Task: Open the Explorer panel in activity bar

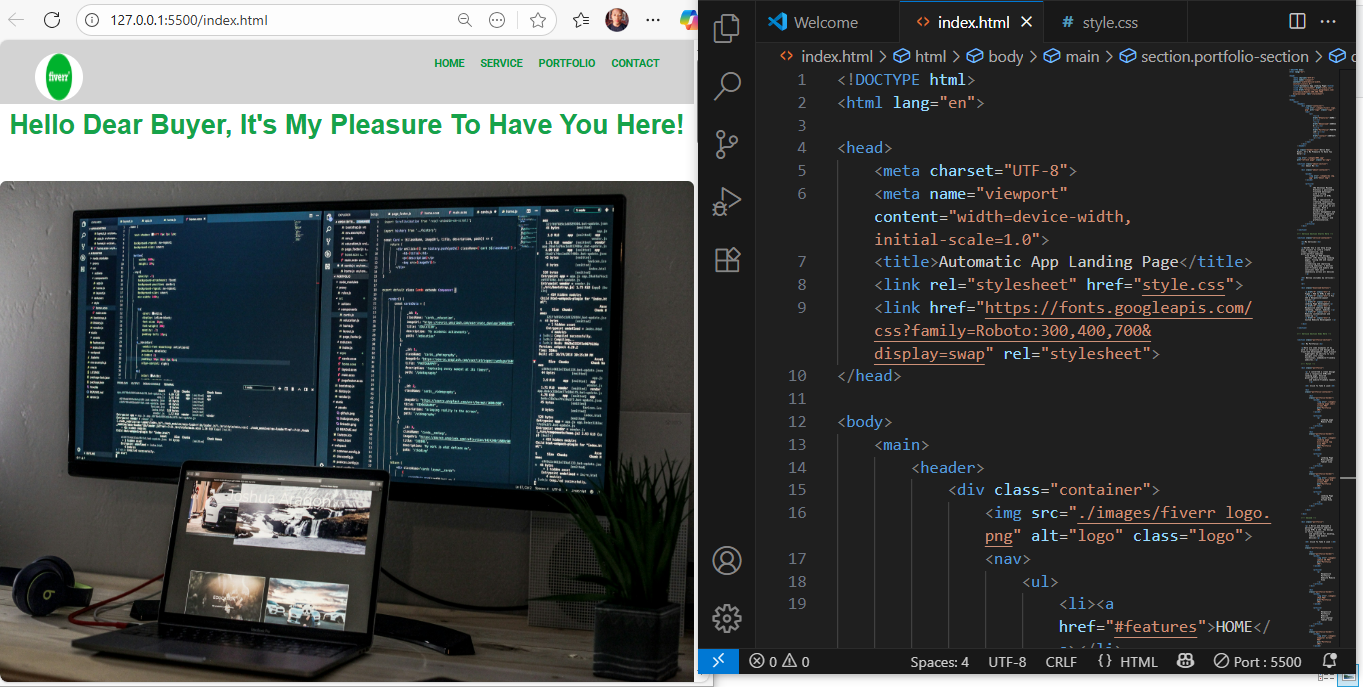Action: point(727,28)
